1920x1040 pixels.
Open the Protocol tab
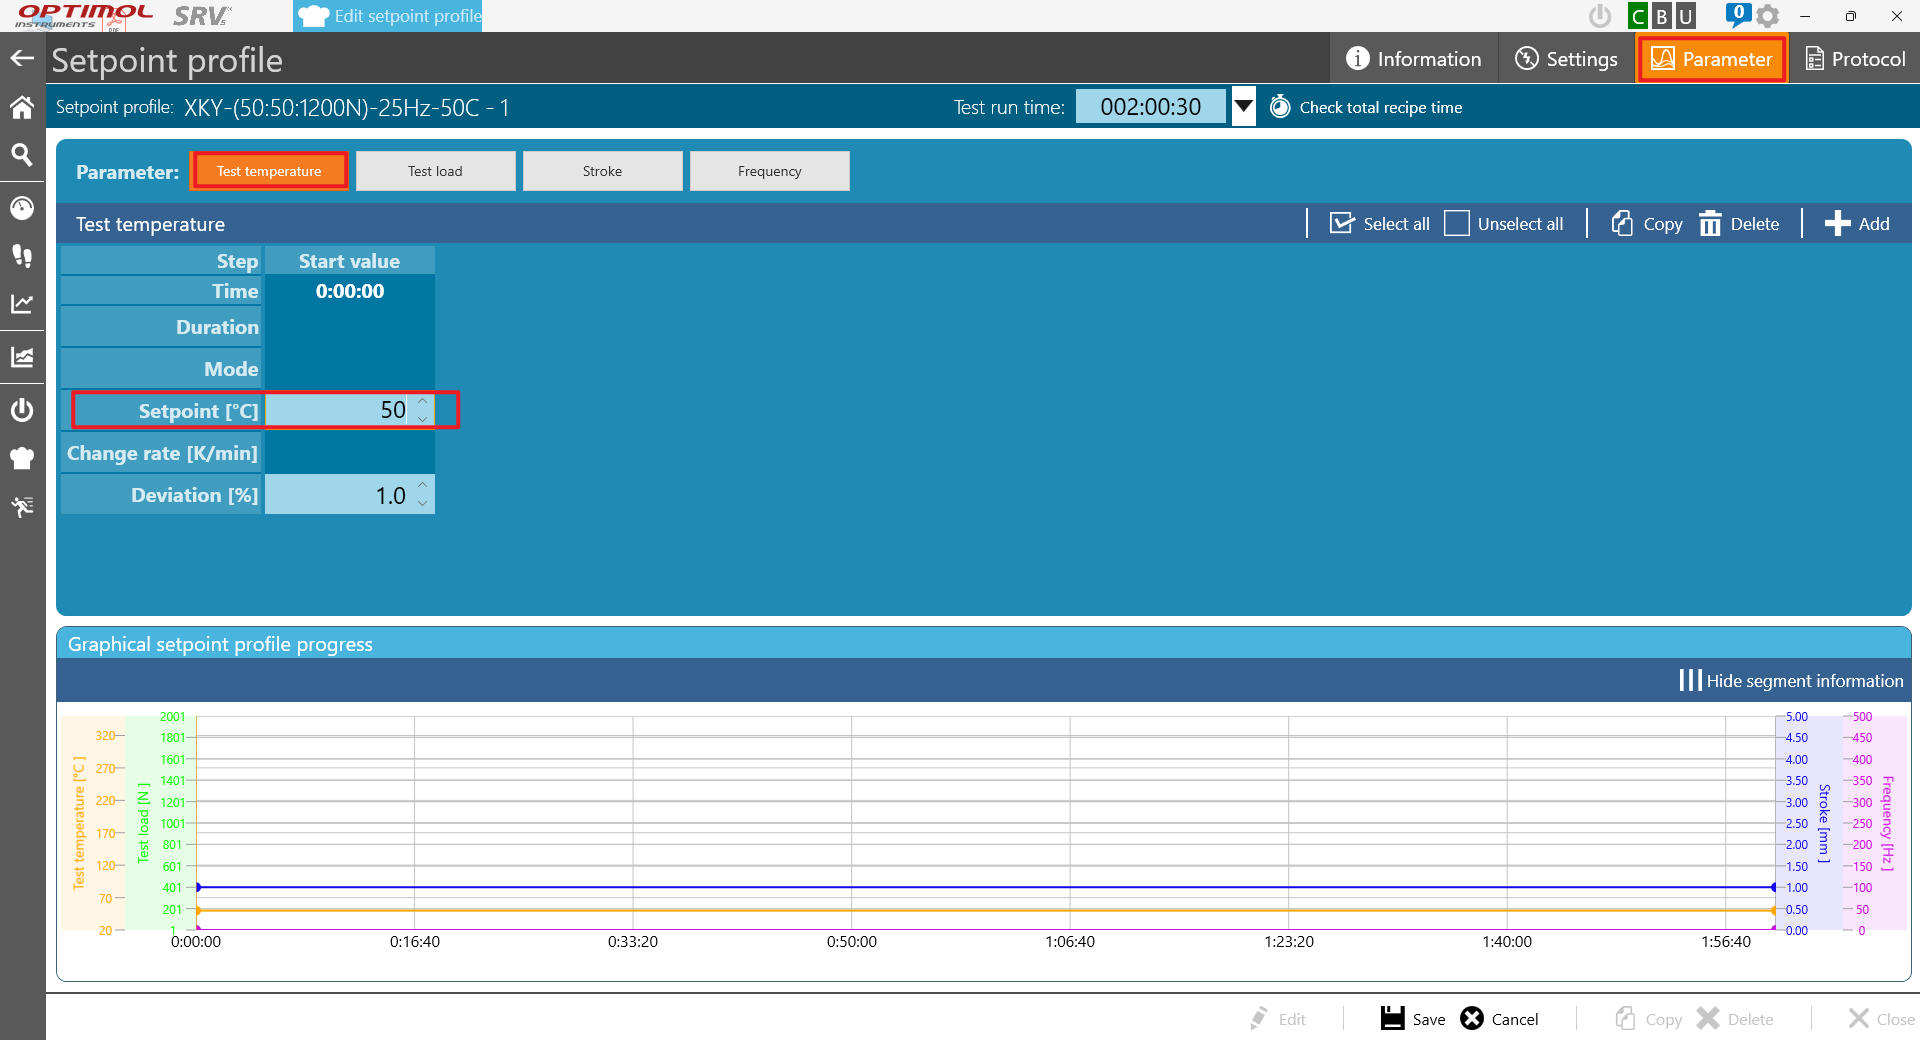[1856, 59]
